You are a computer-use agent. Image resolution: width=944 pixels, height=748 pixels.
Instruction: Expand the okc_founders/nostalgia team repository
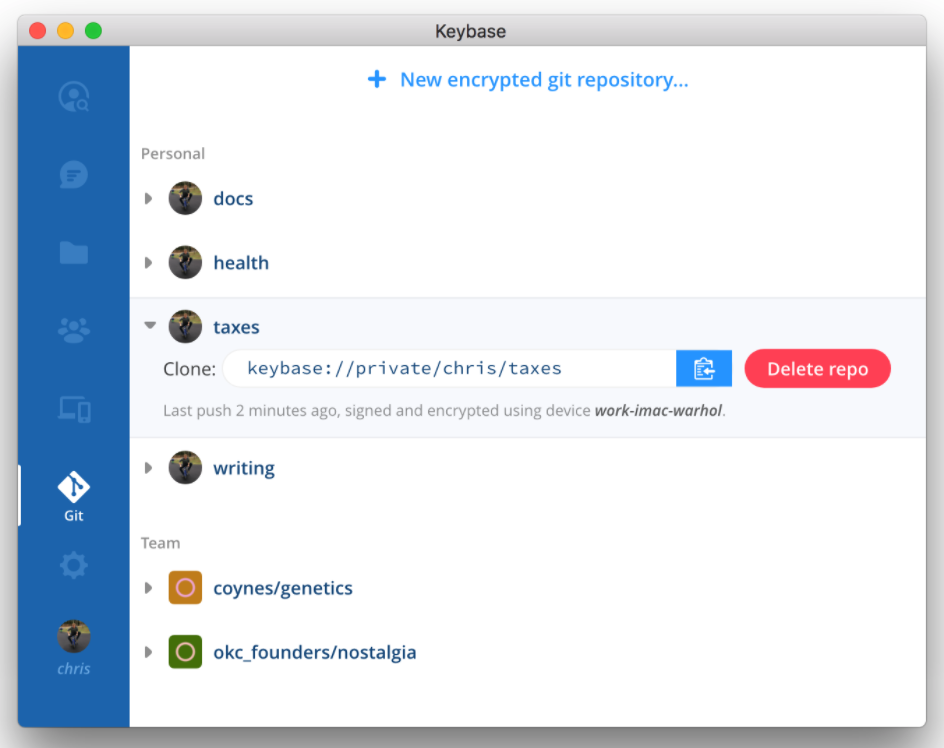(148, 652)
